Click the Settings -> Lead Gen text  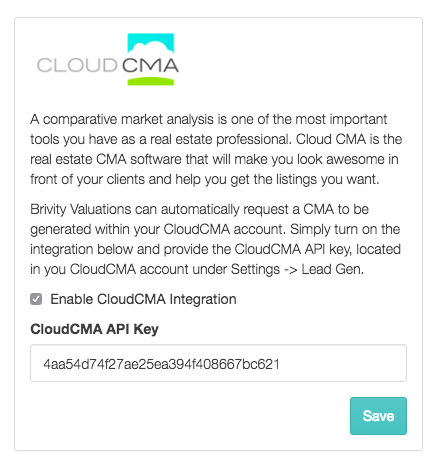[x=297, y=269]
